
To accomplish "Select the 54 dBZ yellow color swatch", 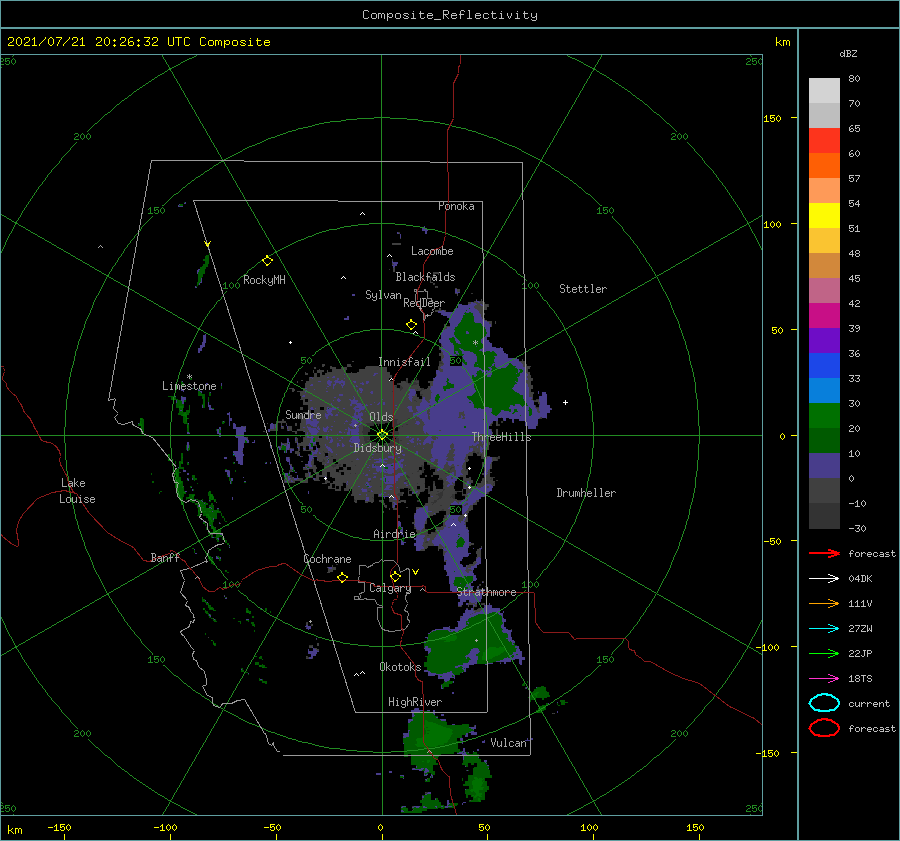I will pos(824,215).
